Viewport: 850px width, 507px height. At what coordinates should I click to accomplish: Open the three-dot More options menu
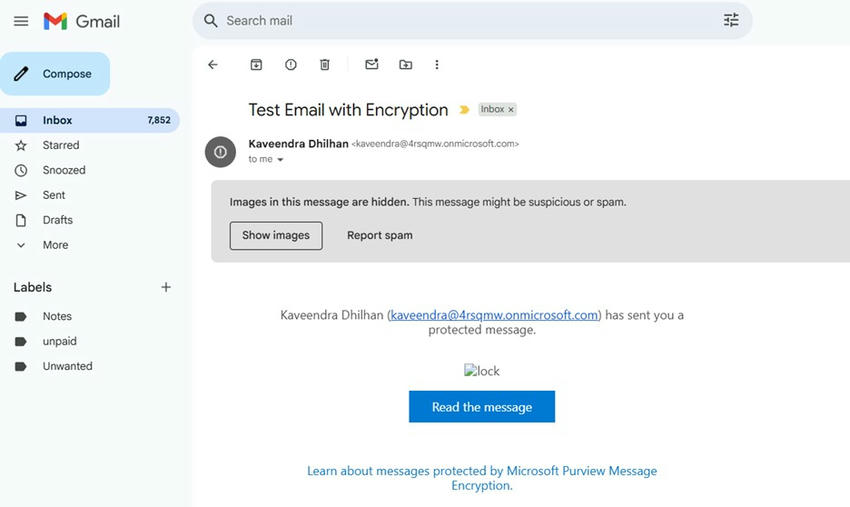[x=437, y=65]
